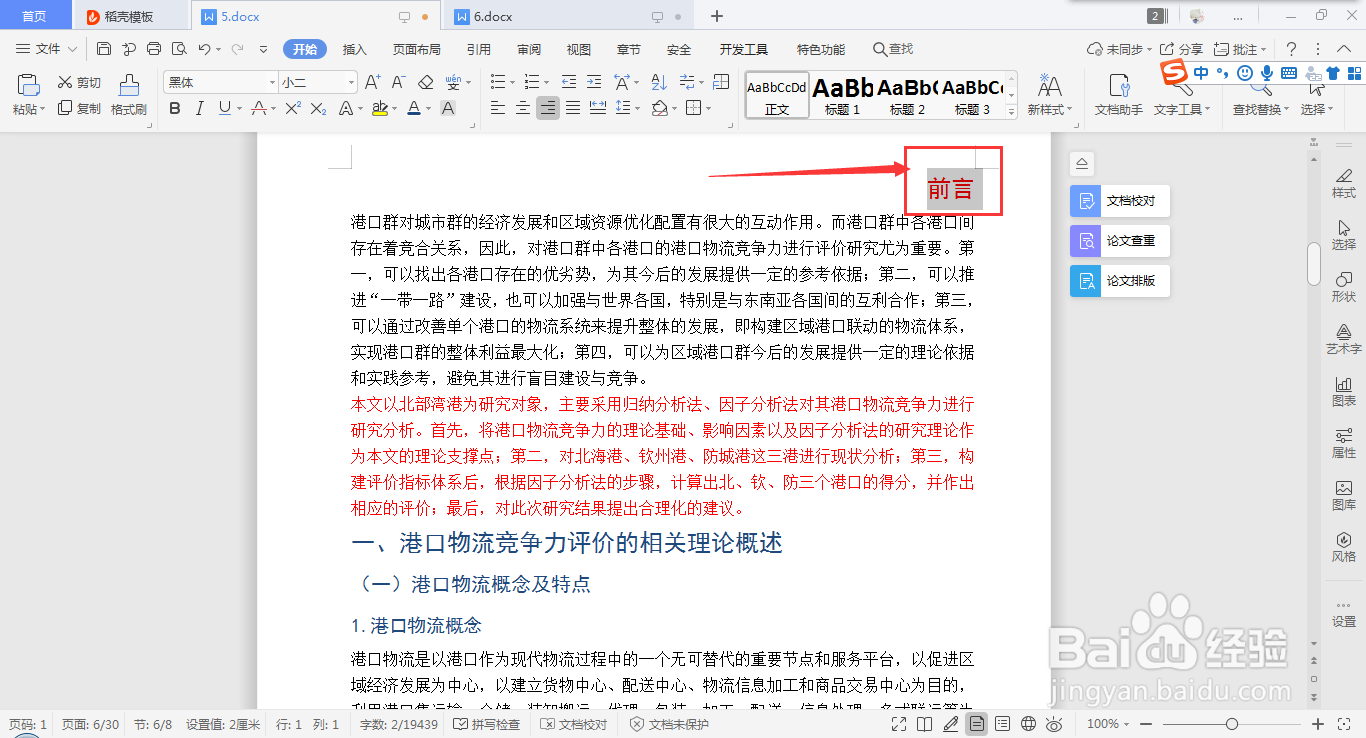Decrease zoom using the minus control

coord(1145,723)
